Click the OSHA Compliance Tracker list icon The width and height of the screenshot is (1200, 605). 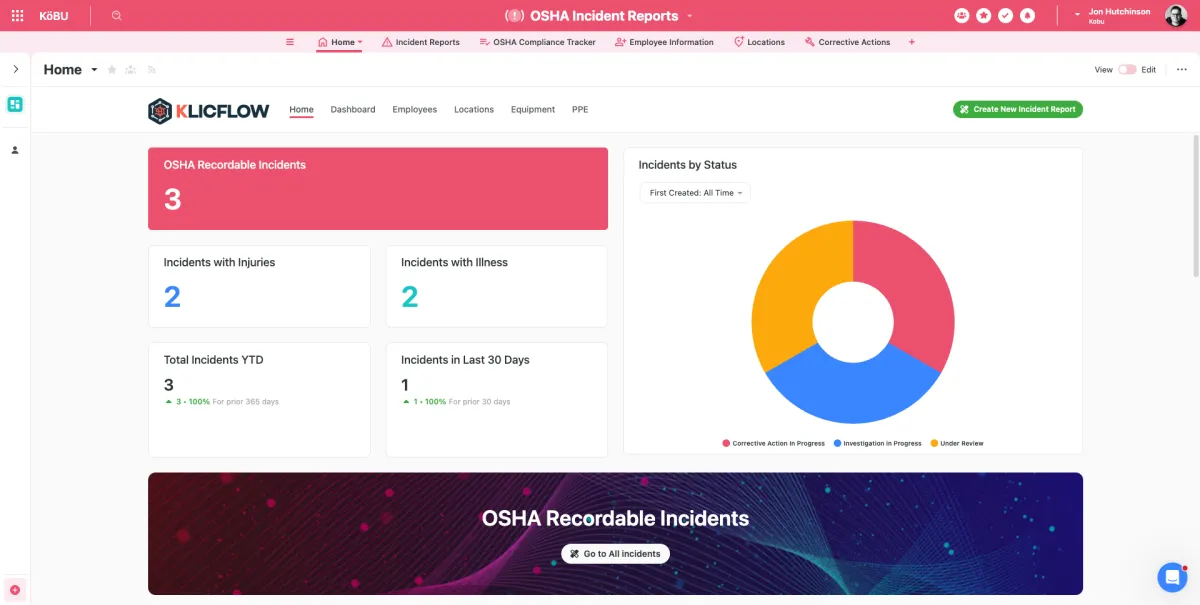click(x=484, y=42)
